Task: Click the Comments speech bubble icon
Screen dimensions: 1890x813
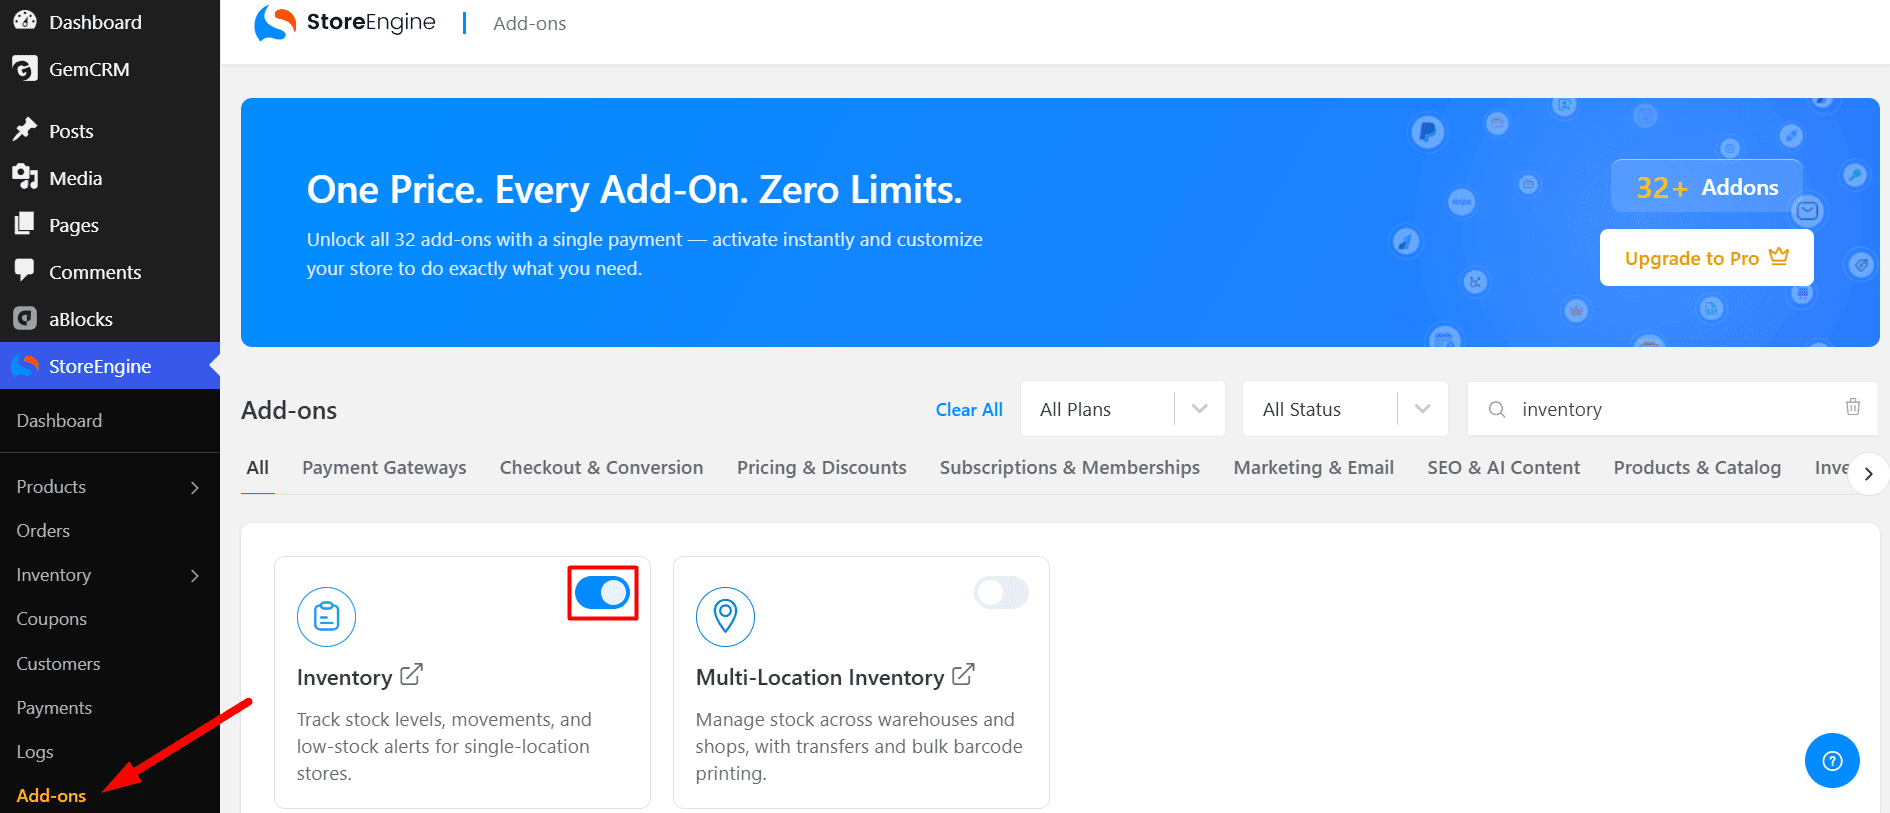Action: (25, 271)
